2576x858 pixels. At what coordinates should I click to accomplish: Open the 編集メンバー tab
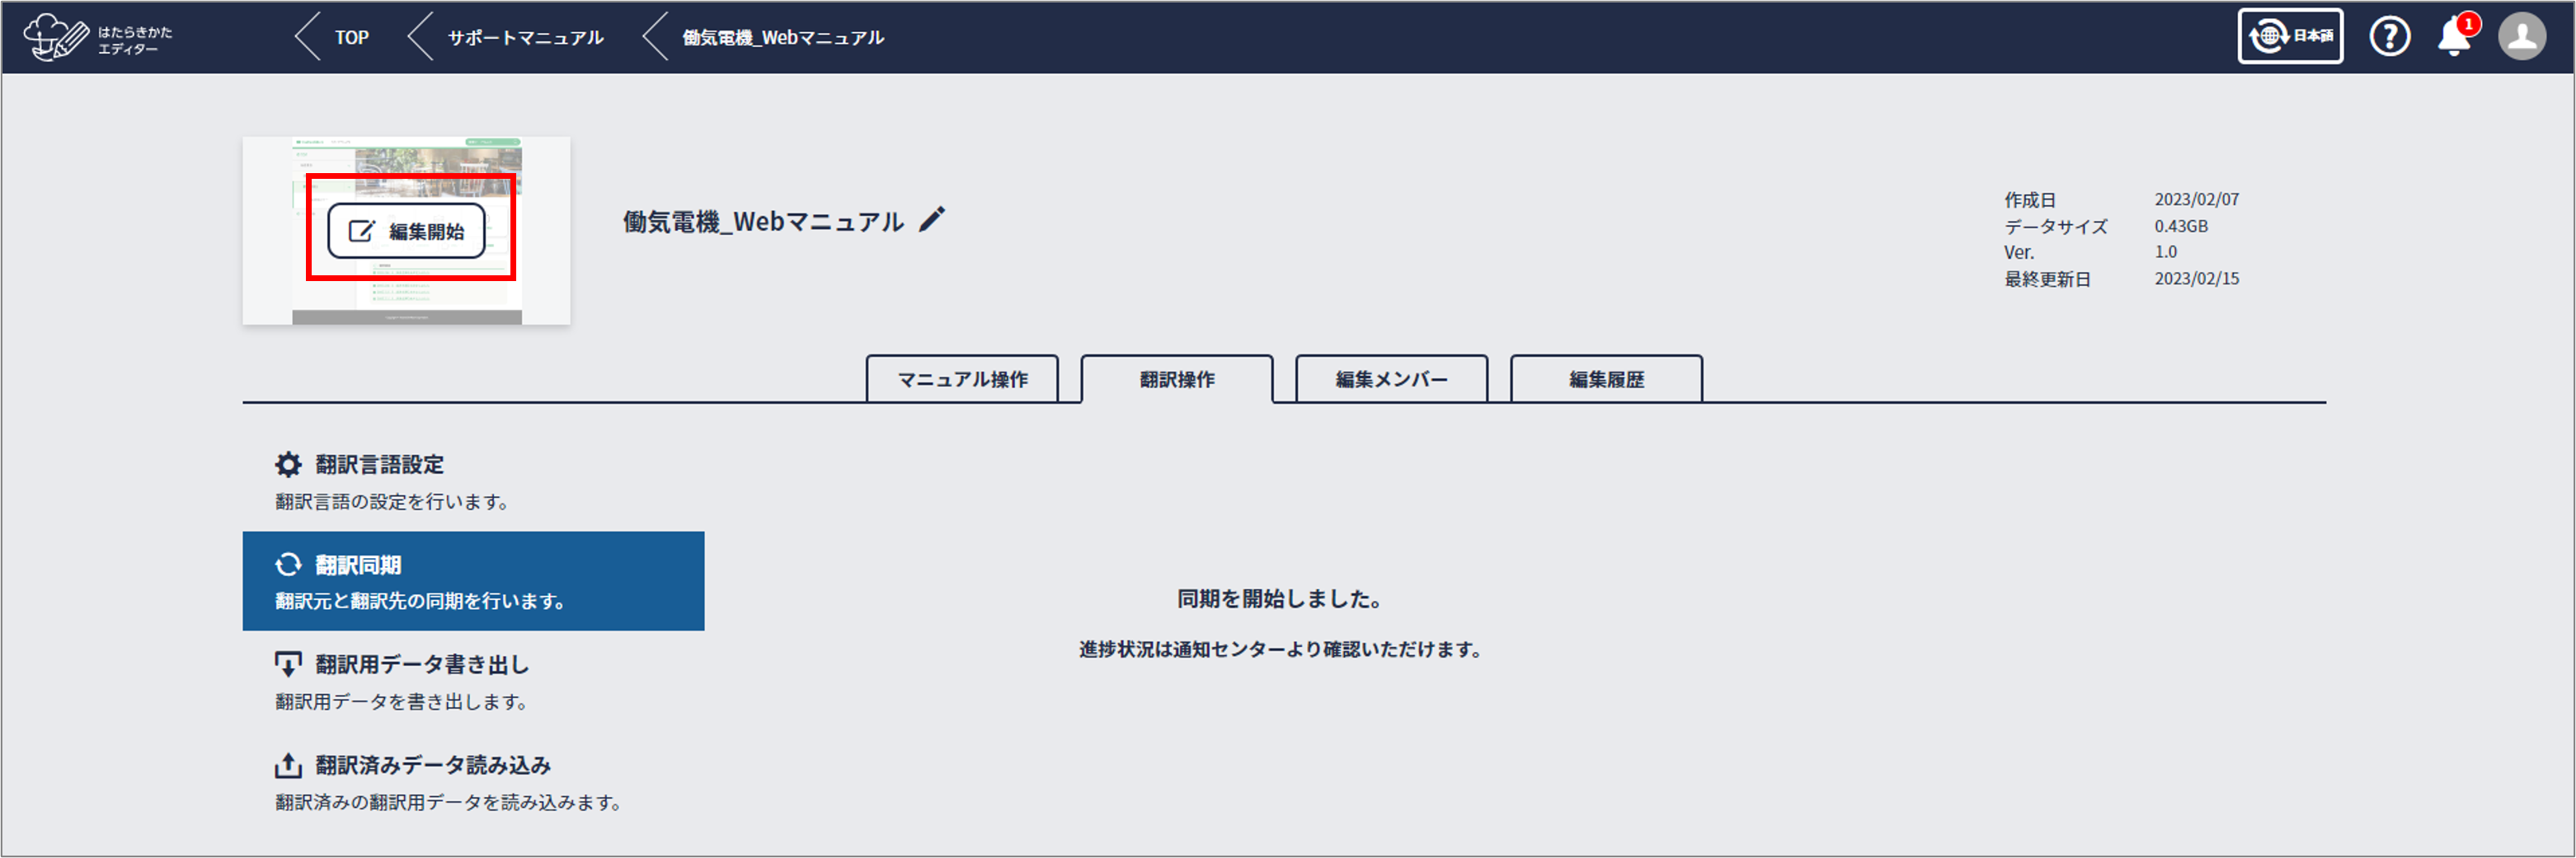[1390, 379]
